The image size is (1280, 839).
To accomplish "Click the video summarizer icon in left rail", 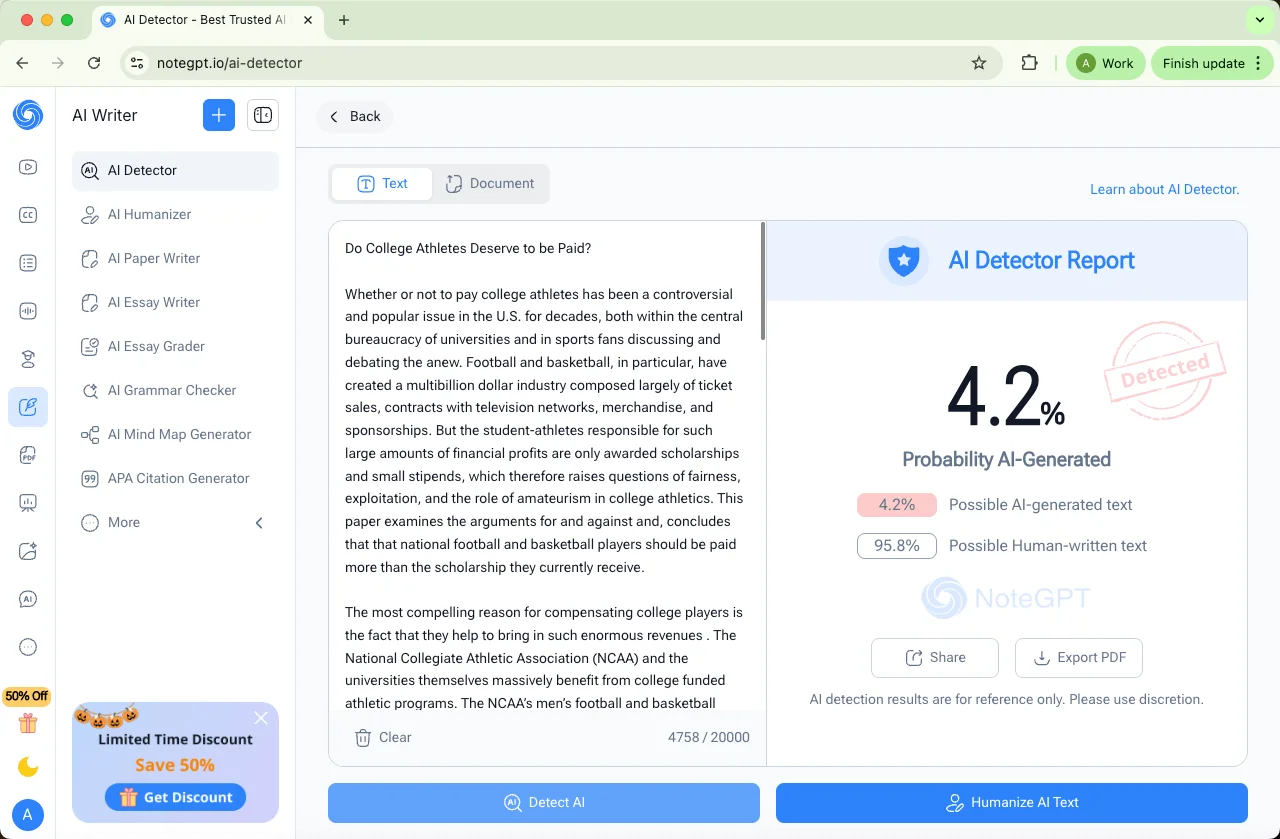I will [28, 167].
